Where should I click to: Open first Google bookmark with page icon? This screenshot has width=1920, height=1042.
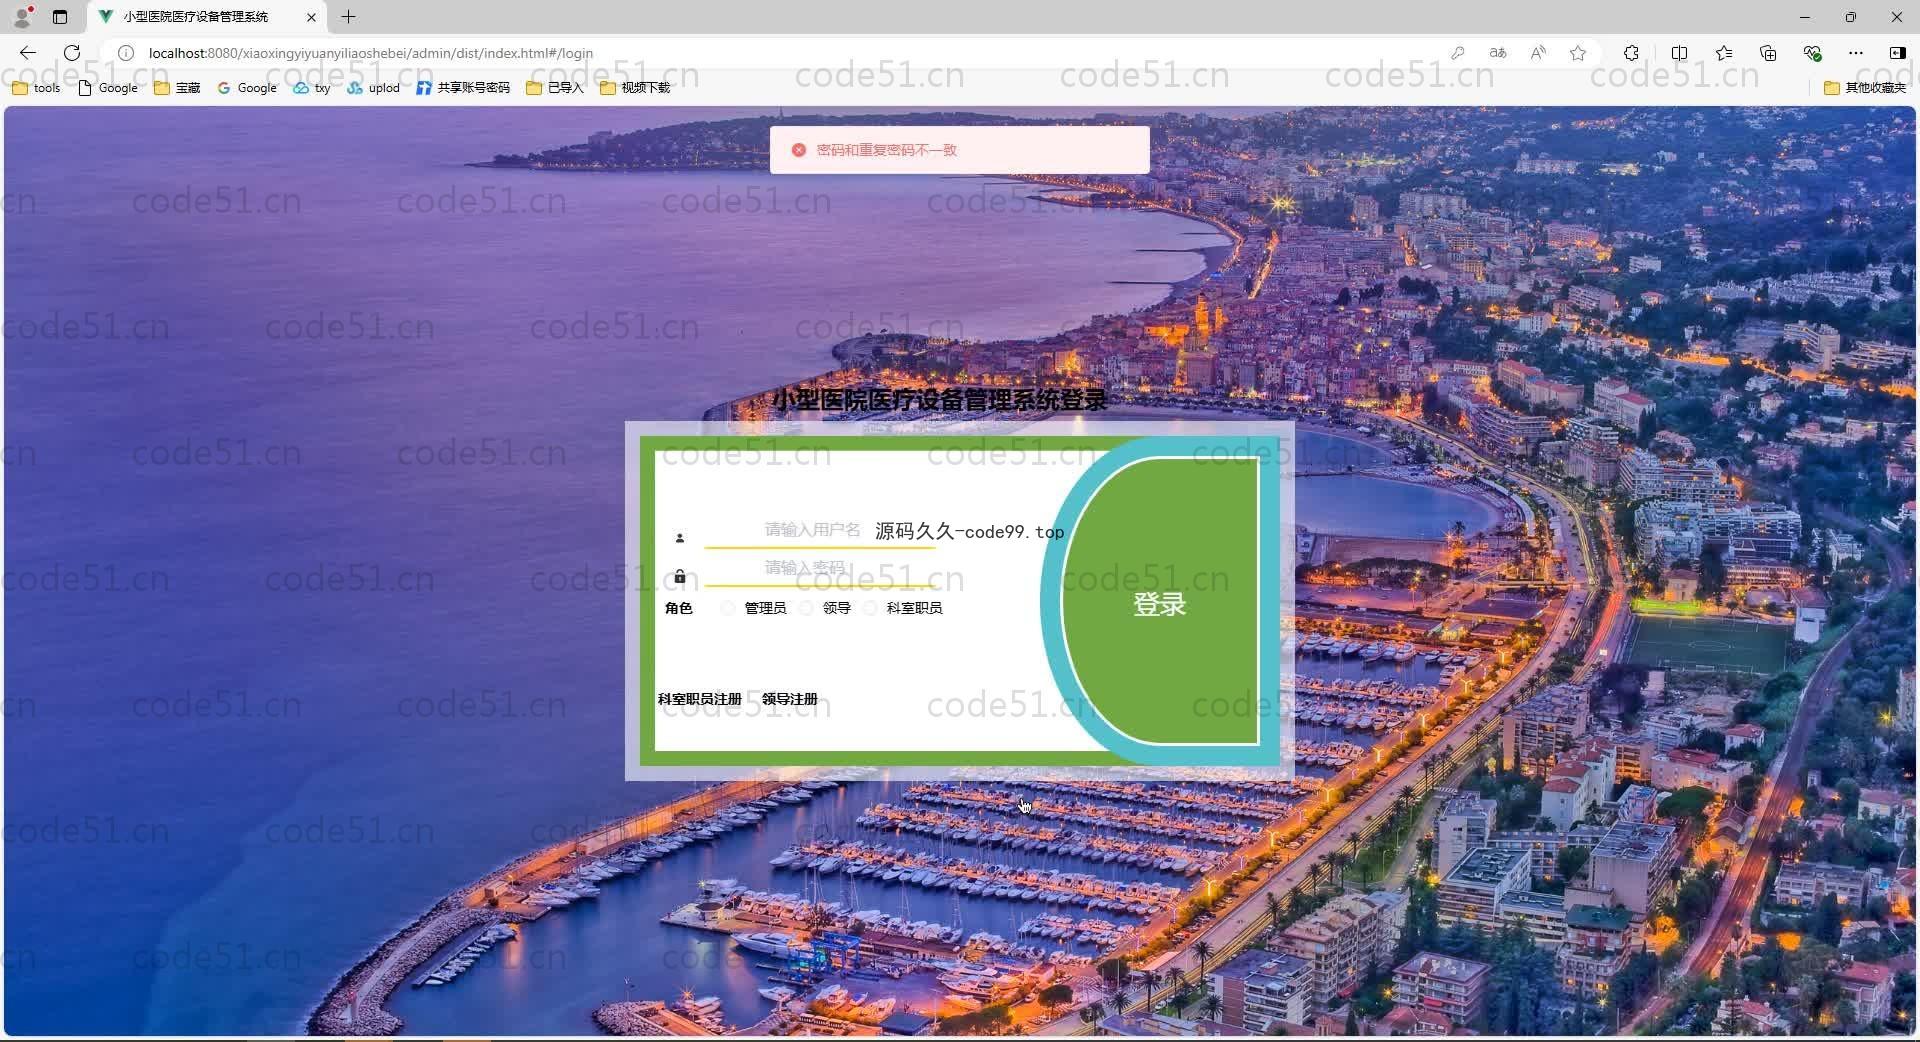108,88
